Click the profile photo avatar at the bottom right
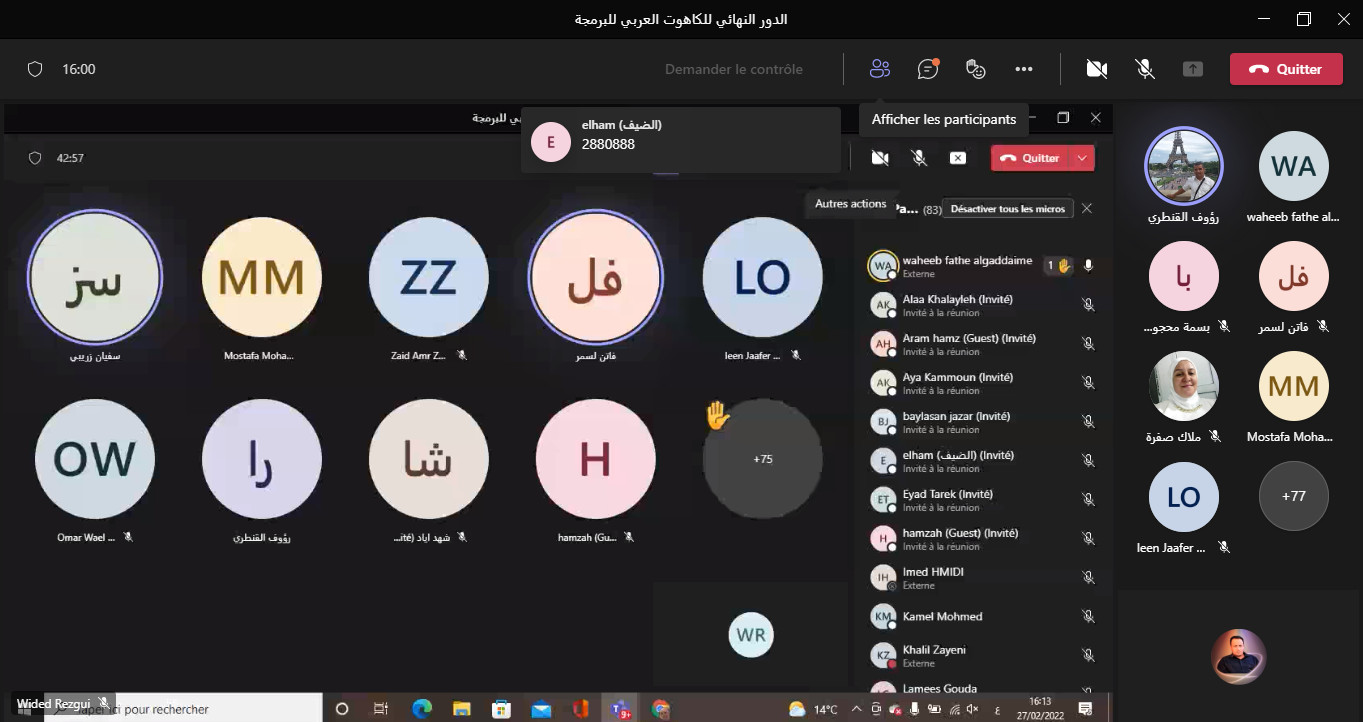The height and width of the screenshot is (722, 1363). point(1239,656)
